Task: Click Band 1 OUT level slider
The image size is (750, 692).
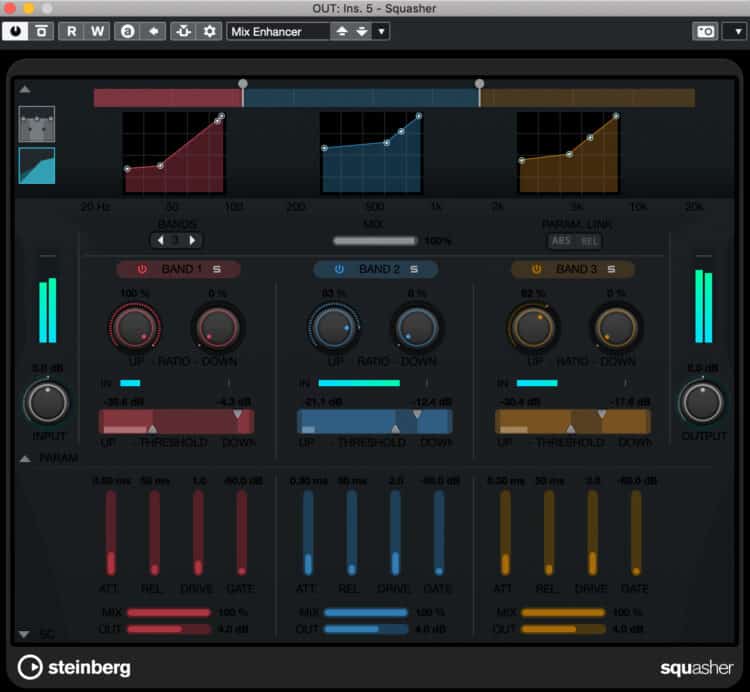Action: [168, 629]
